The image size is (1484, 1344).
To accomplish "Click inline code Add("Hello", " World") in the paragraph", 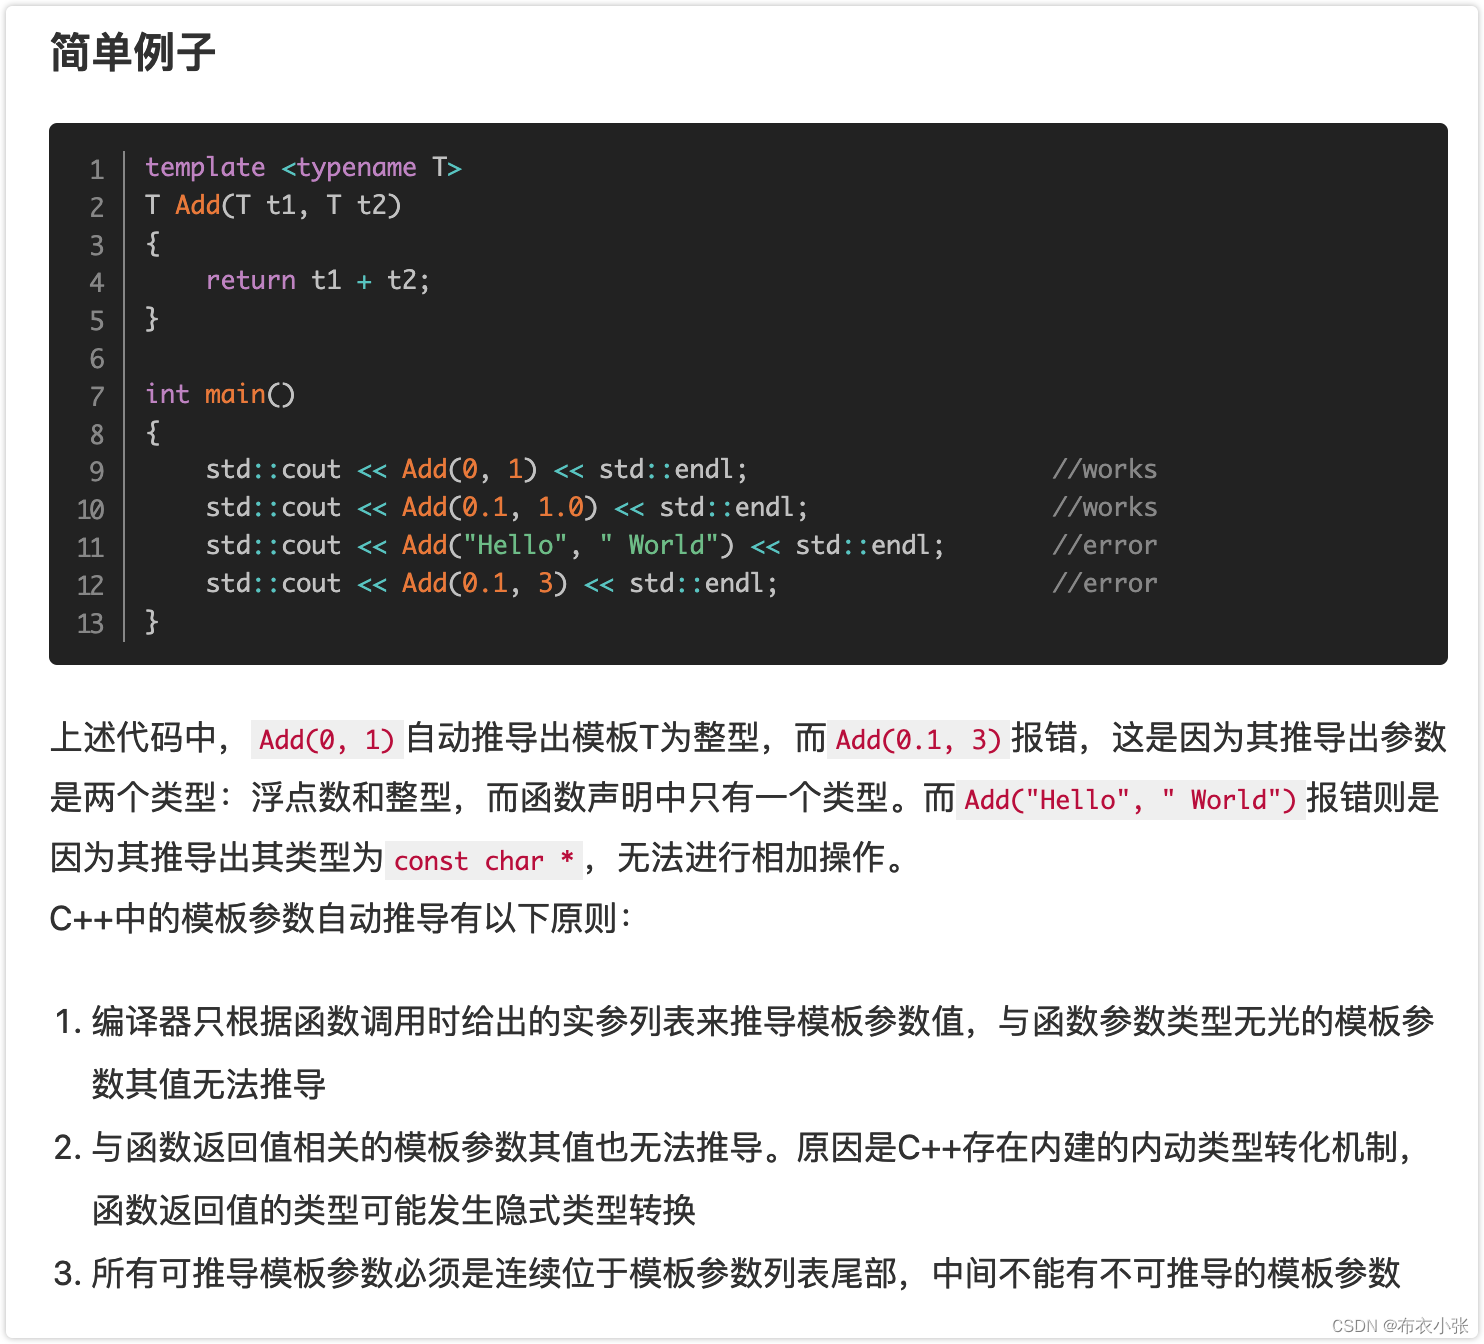I will click(1130, 800).
